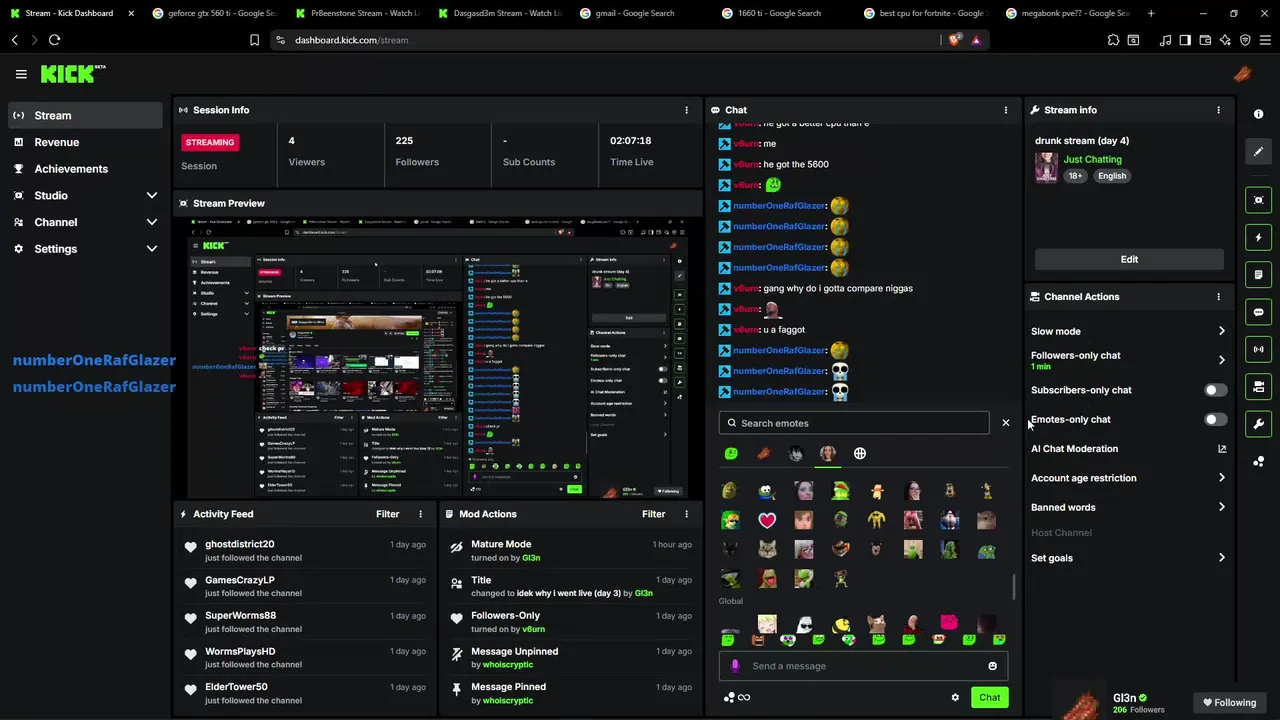Go to Revenue in sidebar
The image size is (1280, 720).
coord(85,142)
